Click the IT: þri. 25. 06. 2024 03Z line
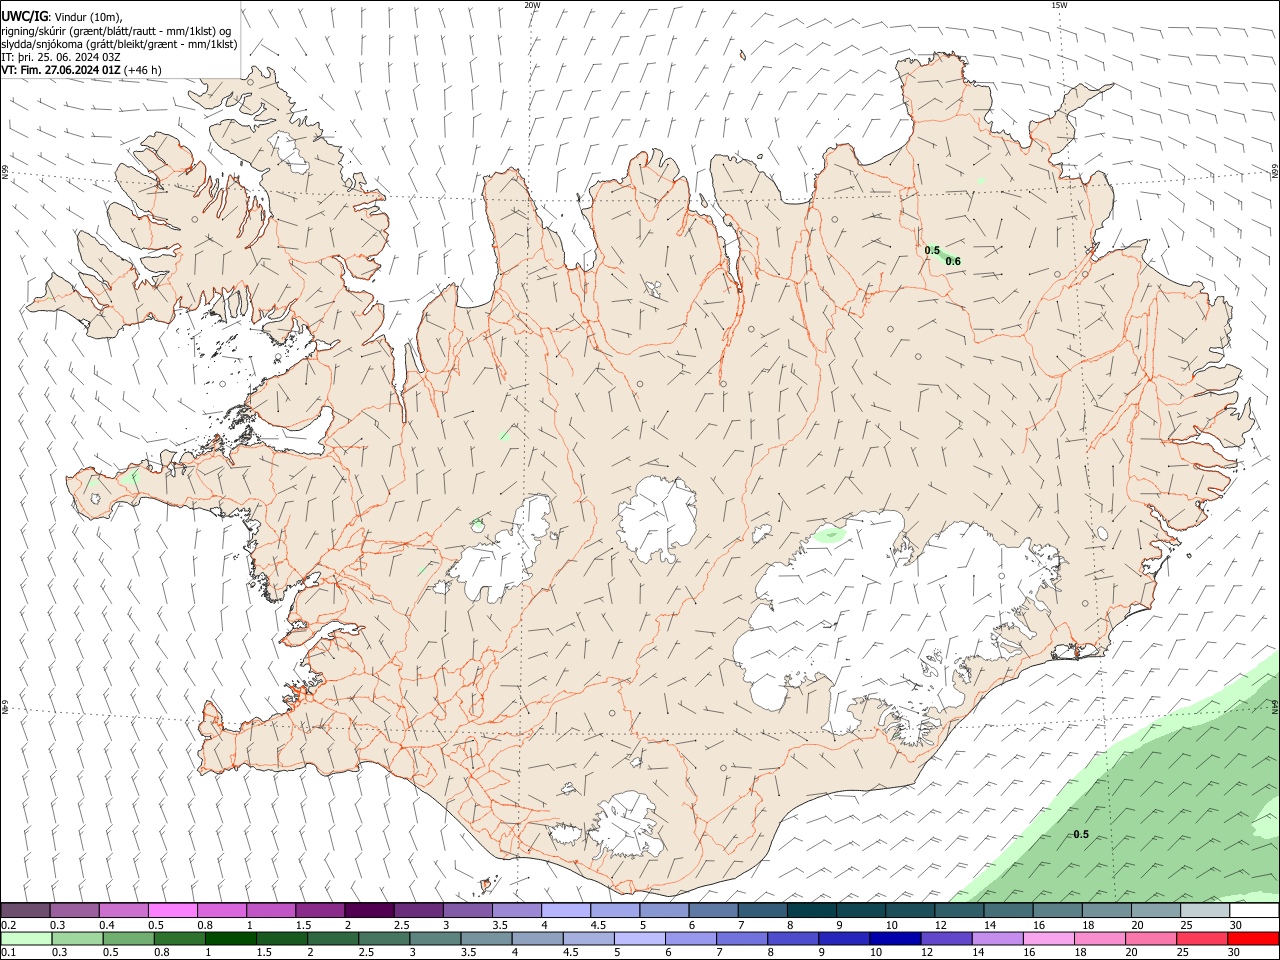This screenshot has height=960, width=1280. 61,57
